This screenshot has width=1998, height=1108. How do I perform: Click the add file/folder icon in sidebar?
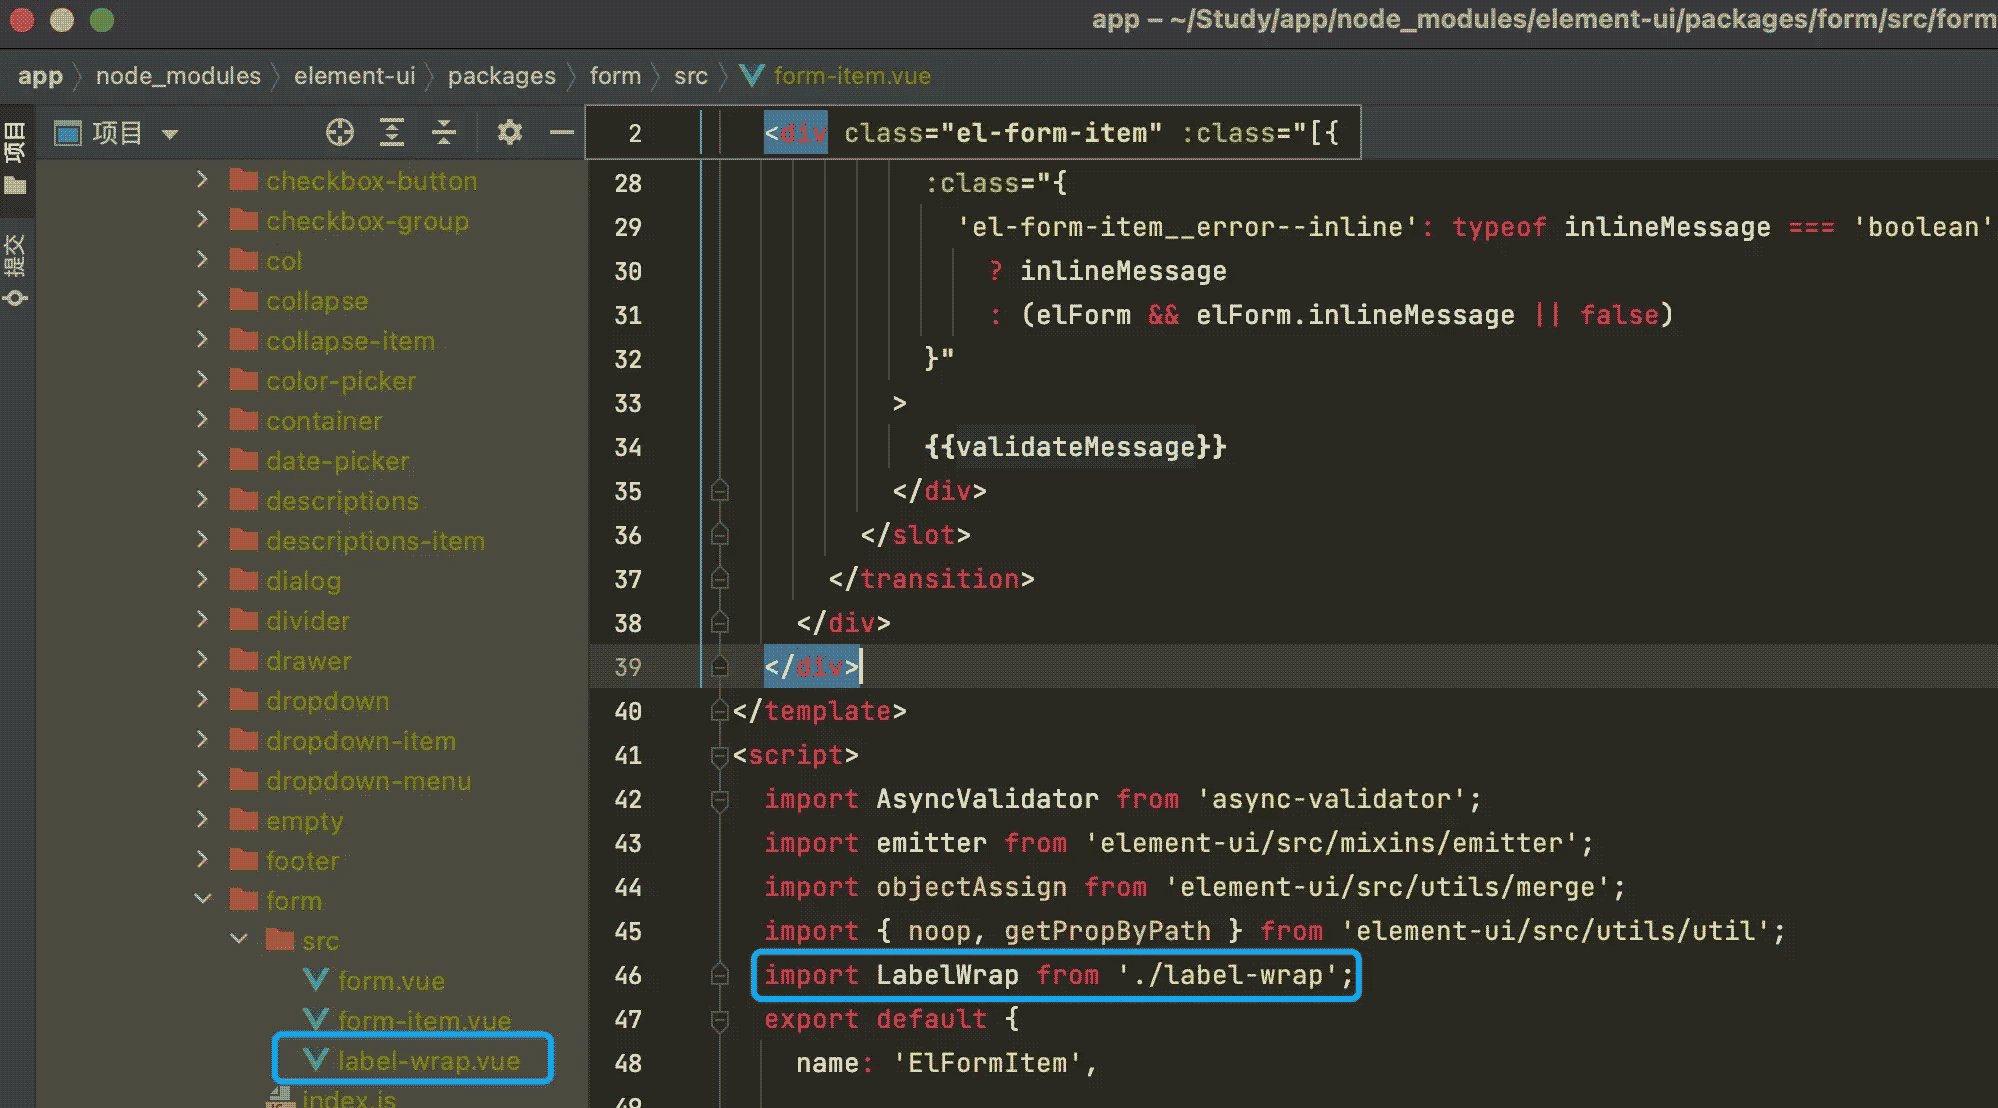(x=338, y=132)
